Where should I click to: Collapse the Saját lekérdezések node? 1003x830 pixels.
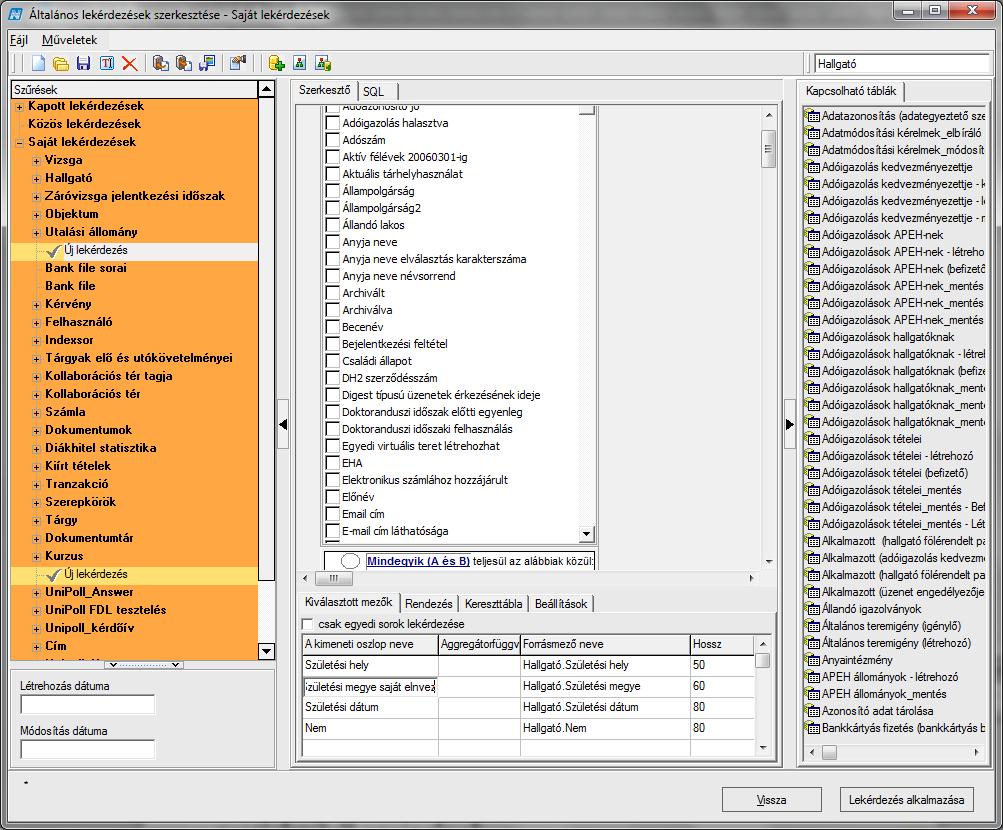[x=20, y=143]
